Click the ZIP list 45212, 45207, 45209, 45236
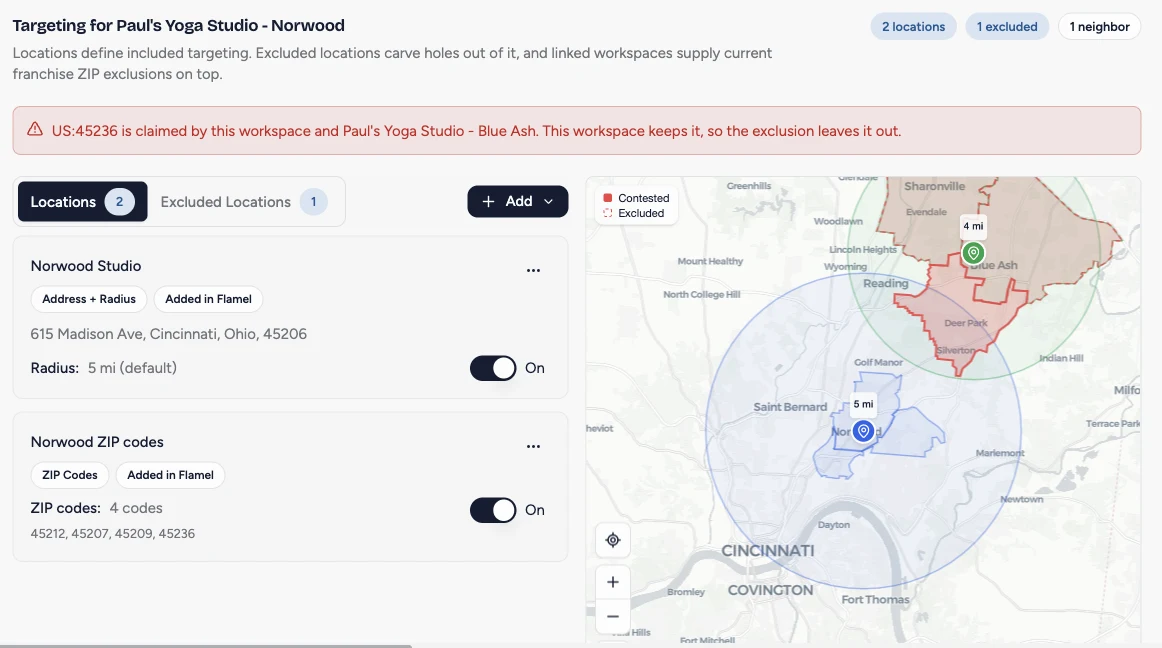The image size is (1162, 648). (x=113, y=534)
